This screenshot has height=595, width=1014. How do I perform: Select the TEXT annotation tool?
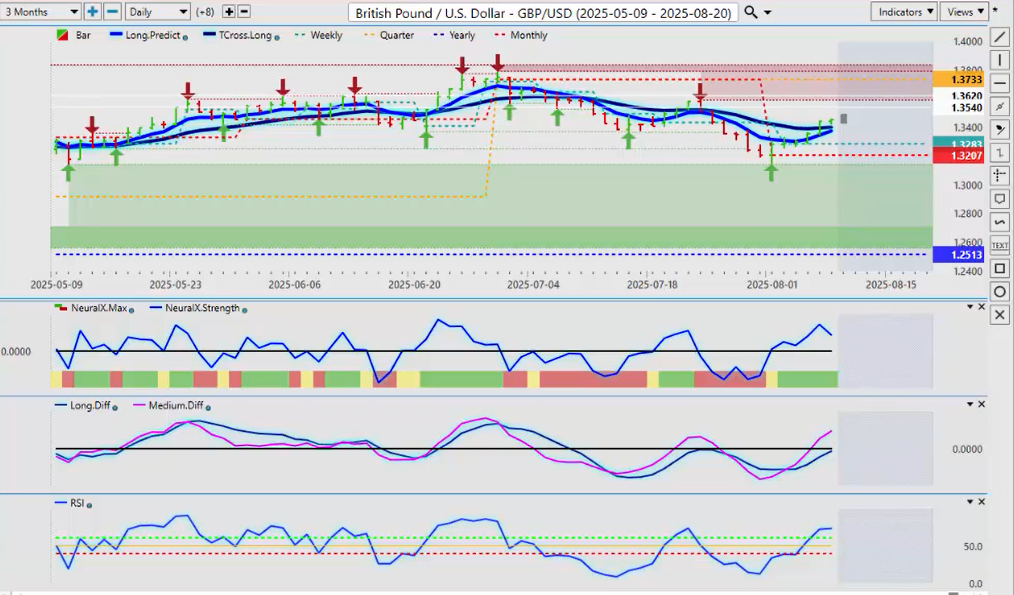click(x=1000, y=245)
